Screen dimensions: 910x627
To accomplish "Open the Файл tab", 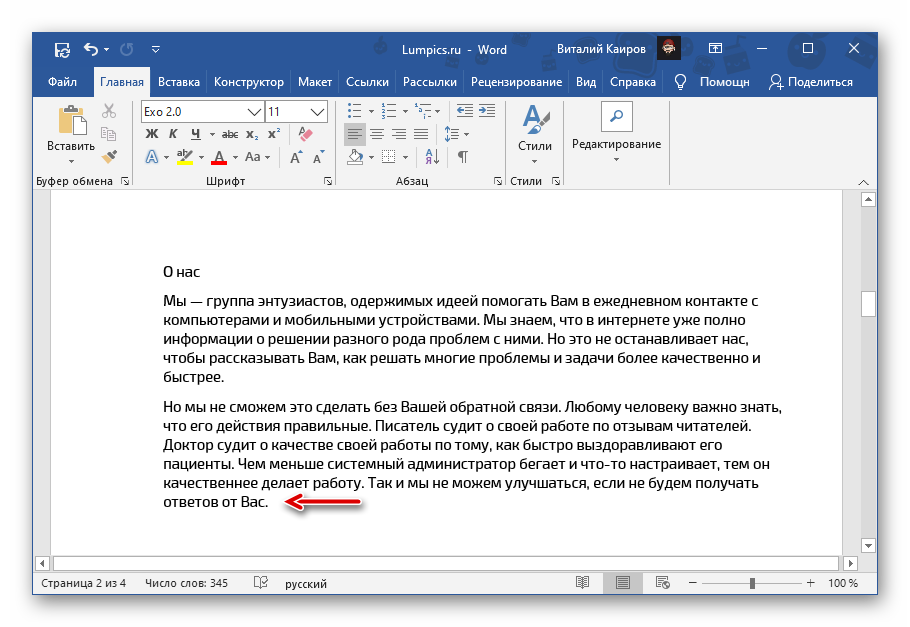I will pos(62,82).
